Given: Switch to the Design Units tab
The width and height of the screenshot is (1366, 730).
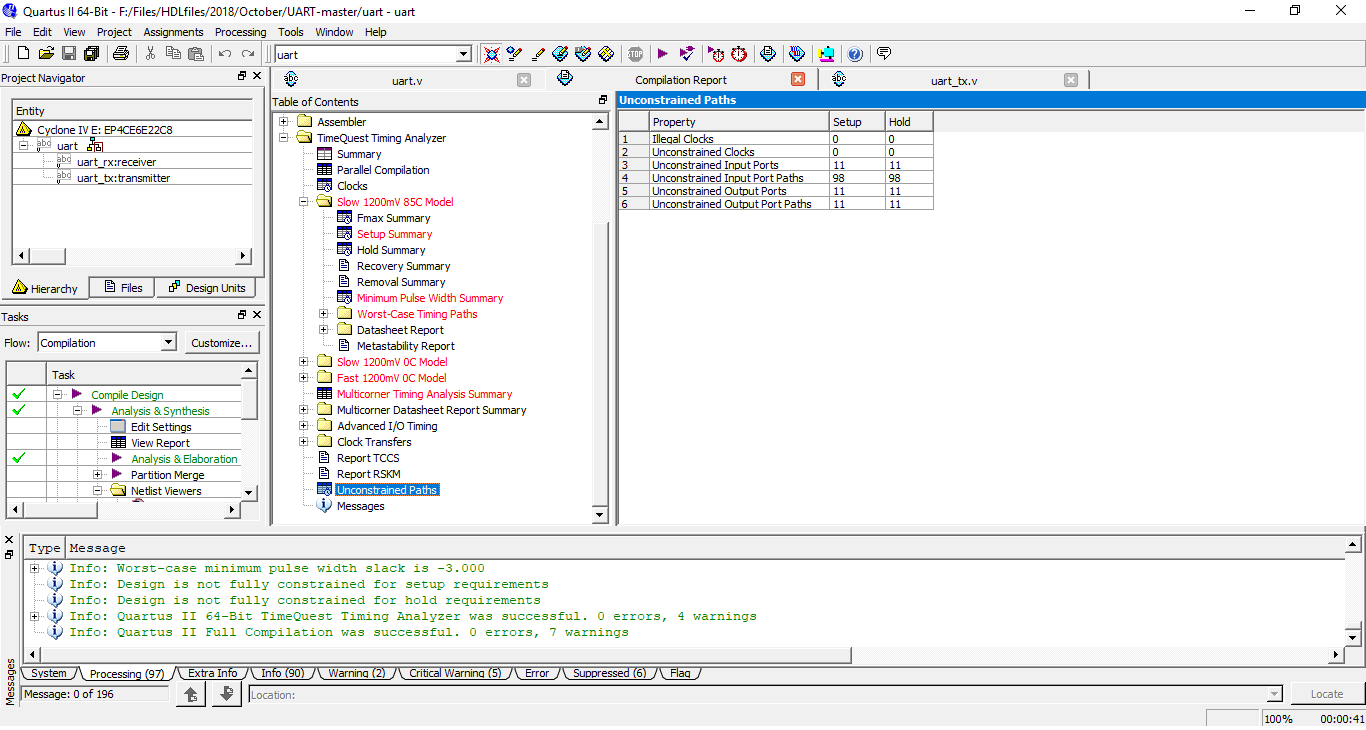Looking at the screenshot, I should tap(207, 288).
